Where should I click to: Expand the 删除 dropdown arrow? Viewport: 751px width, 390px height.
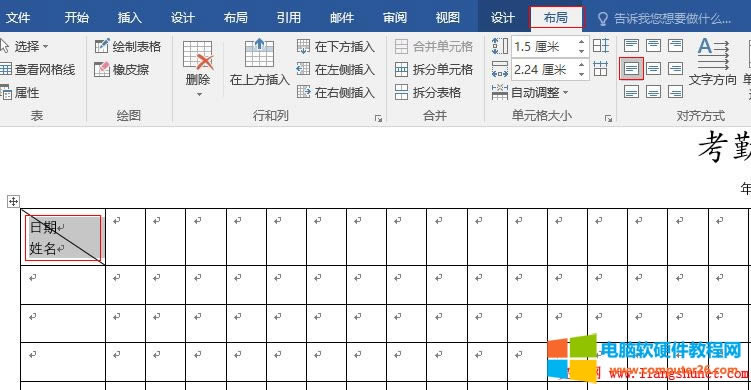(x=199, y=94)
